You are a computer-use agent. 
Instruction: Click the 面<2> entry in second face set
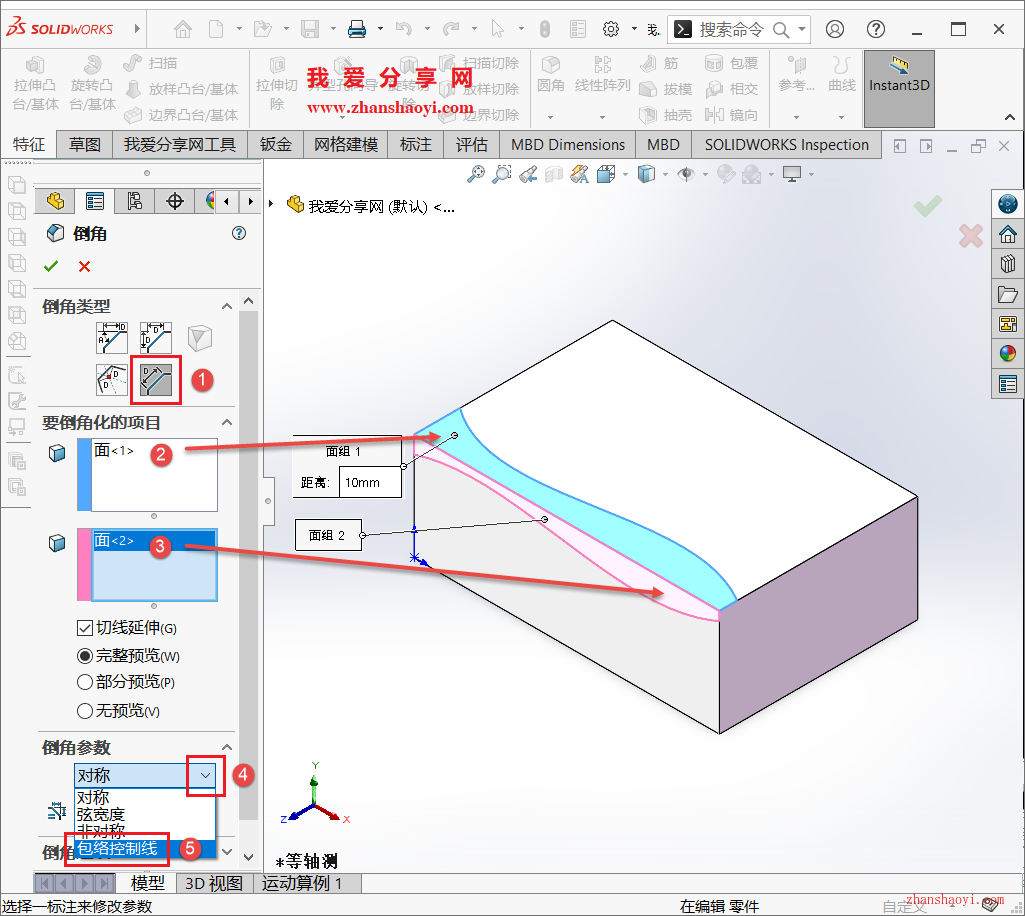click(154, 541)
